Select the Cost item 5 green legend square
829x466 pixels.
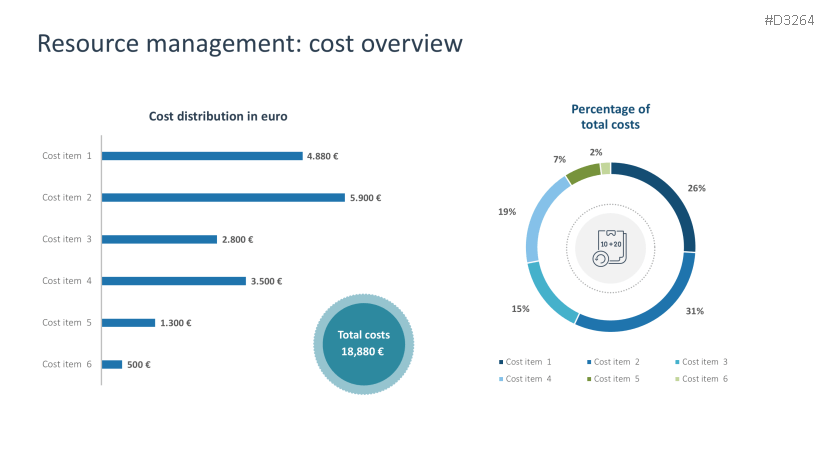click(589, 379)
